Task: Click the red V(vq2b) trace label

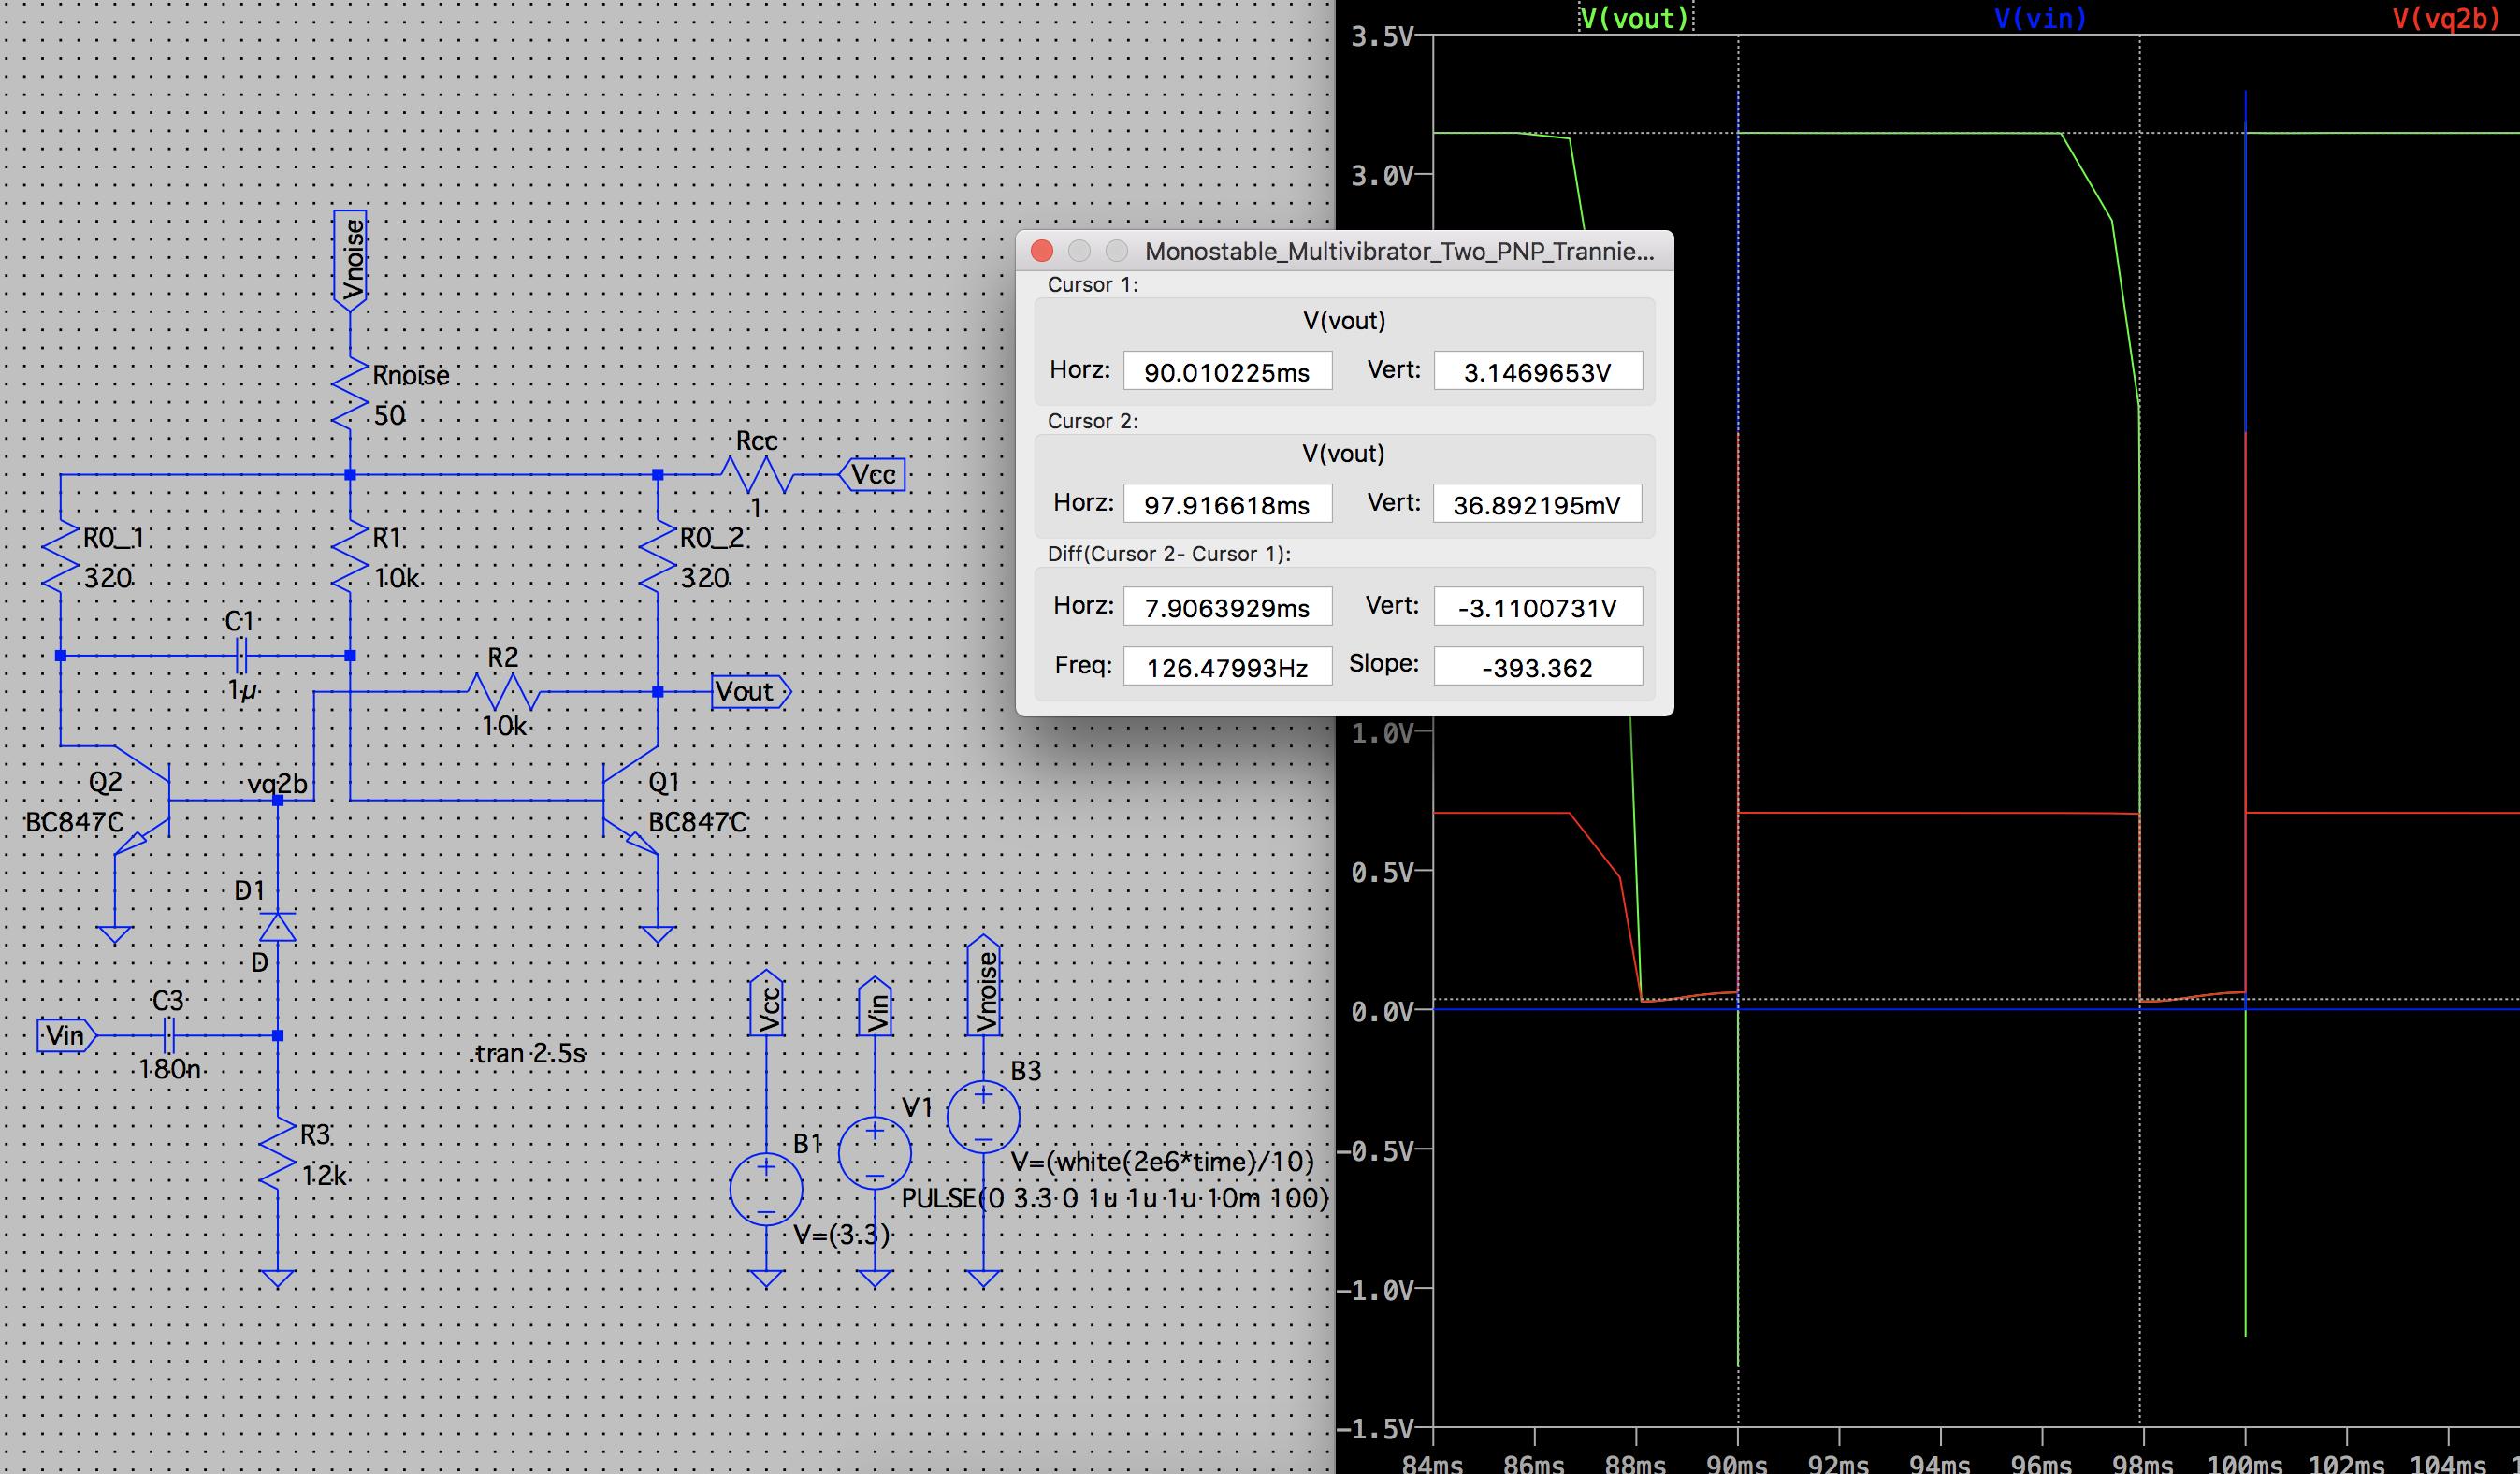Action: (2445, 18)
